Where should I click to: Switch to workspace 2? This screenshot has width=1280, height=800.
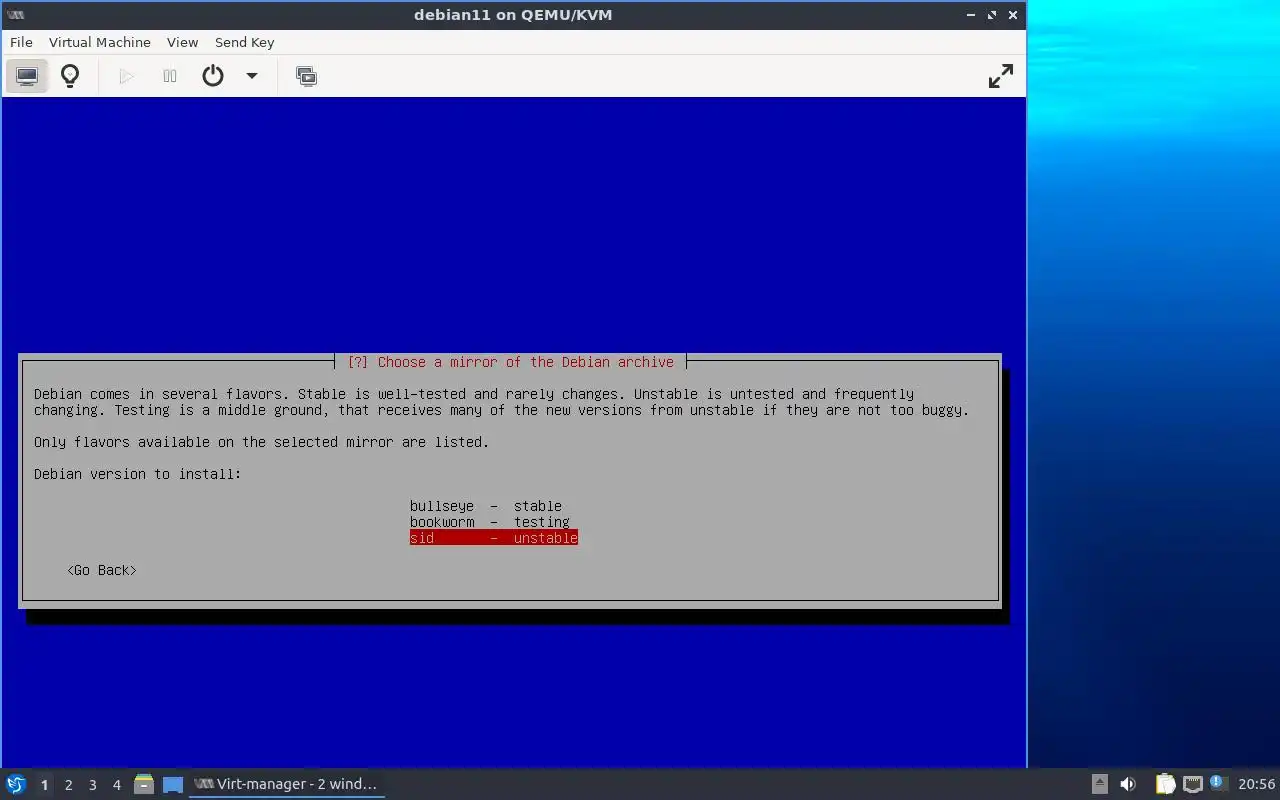68,785
